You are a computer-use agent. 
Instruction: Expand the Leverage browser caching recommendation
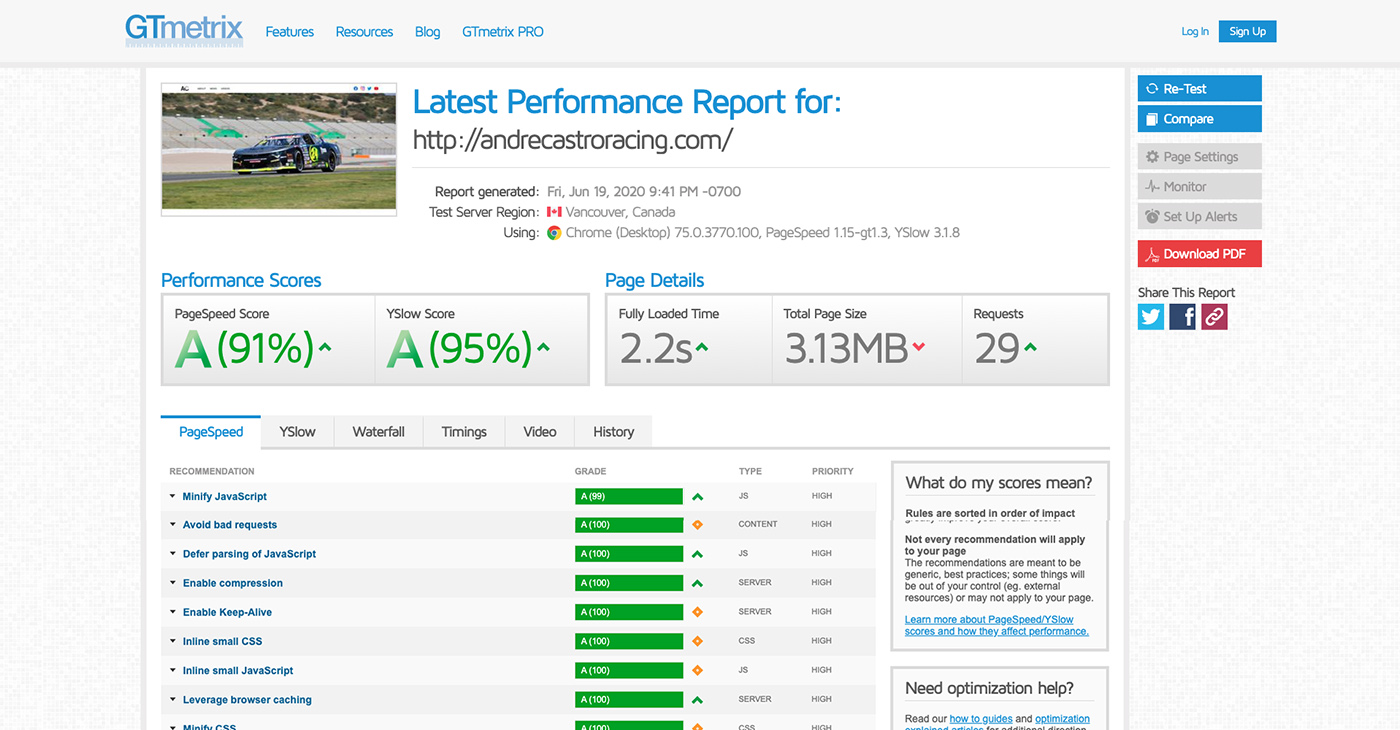pos(247,700)
